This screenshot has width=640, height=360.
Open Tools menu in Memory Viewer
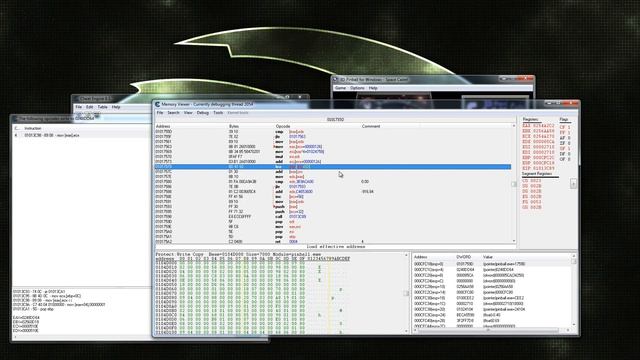(x=218, y=113)
